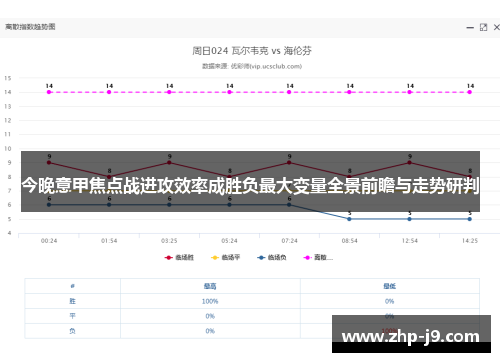Select the blue data point at 12:54
The image size is (500, 362).
click(409, 219)
